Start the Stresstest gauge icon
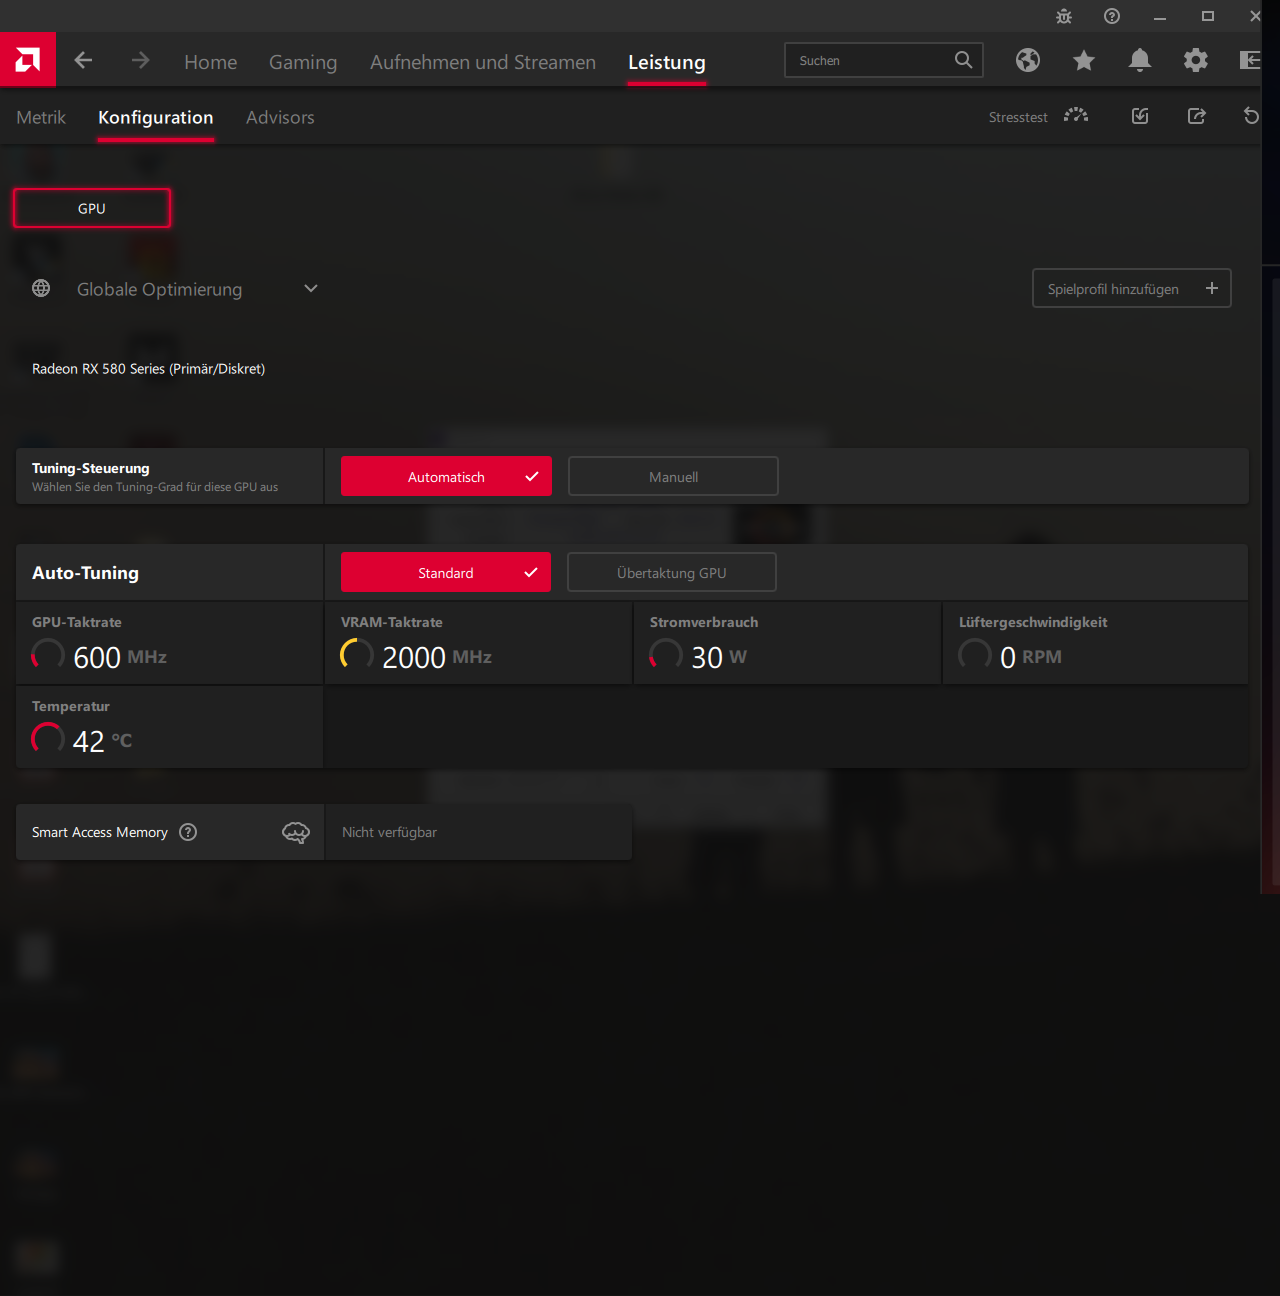This screenshot has width=1280, height=1296. click(x=1076, y=116)
